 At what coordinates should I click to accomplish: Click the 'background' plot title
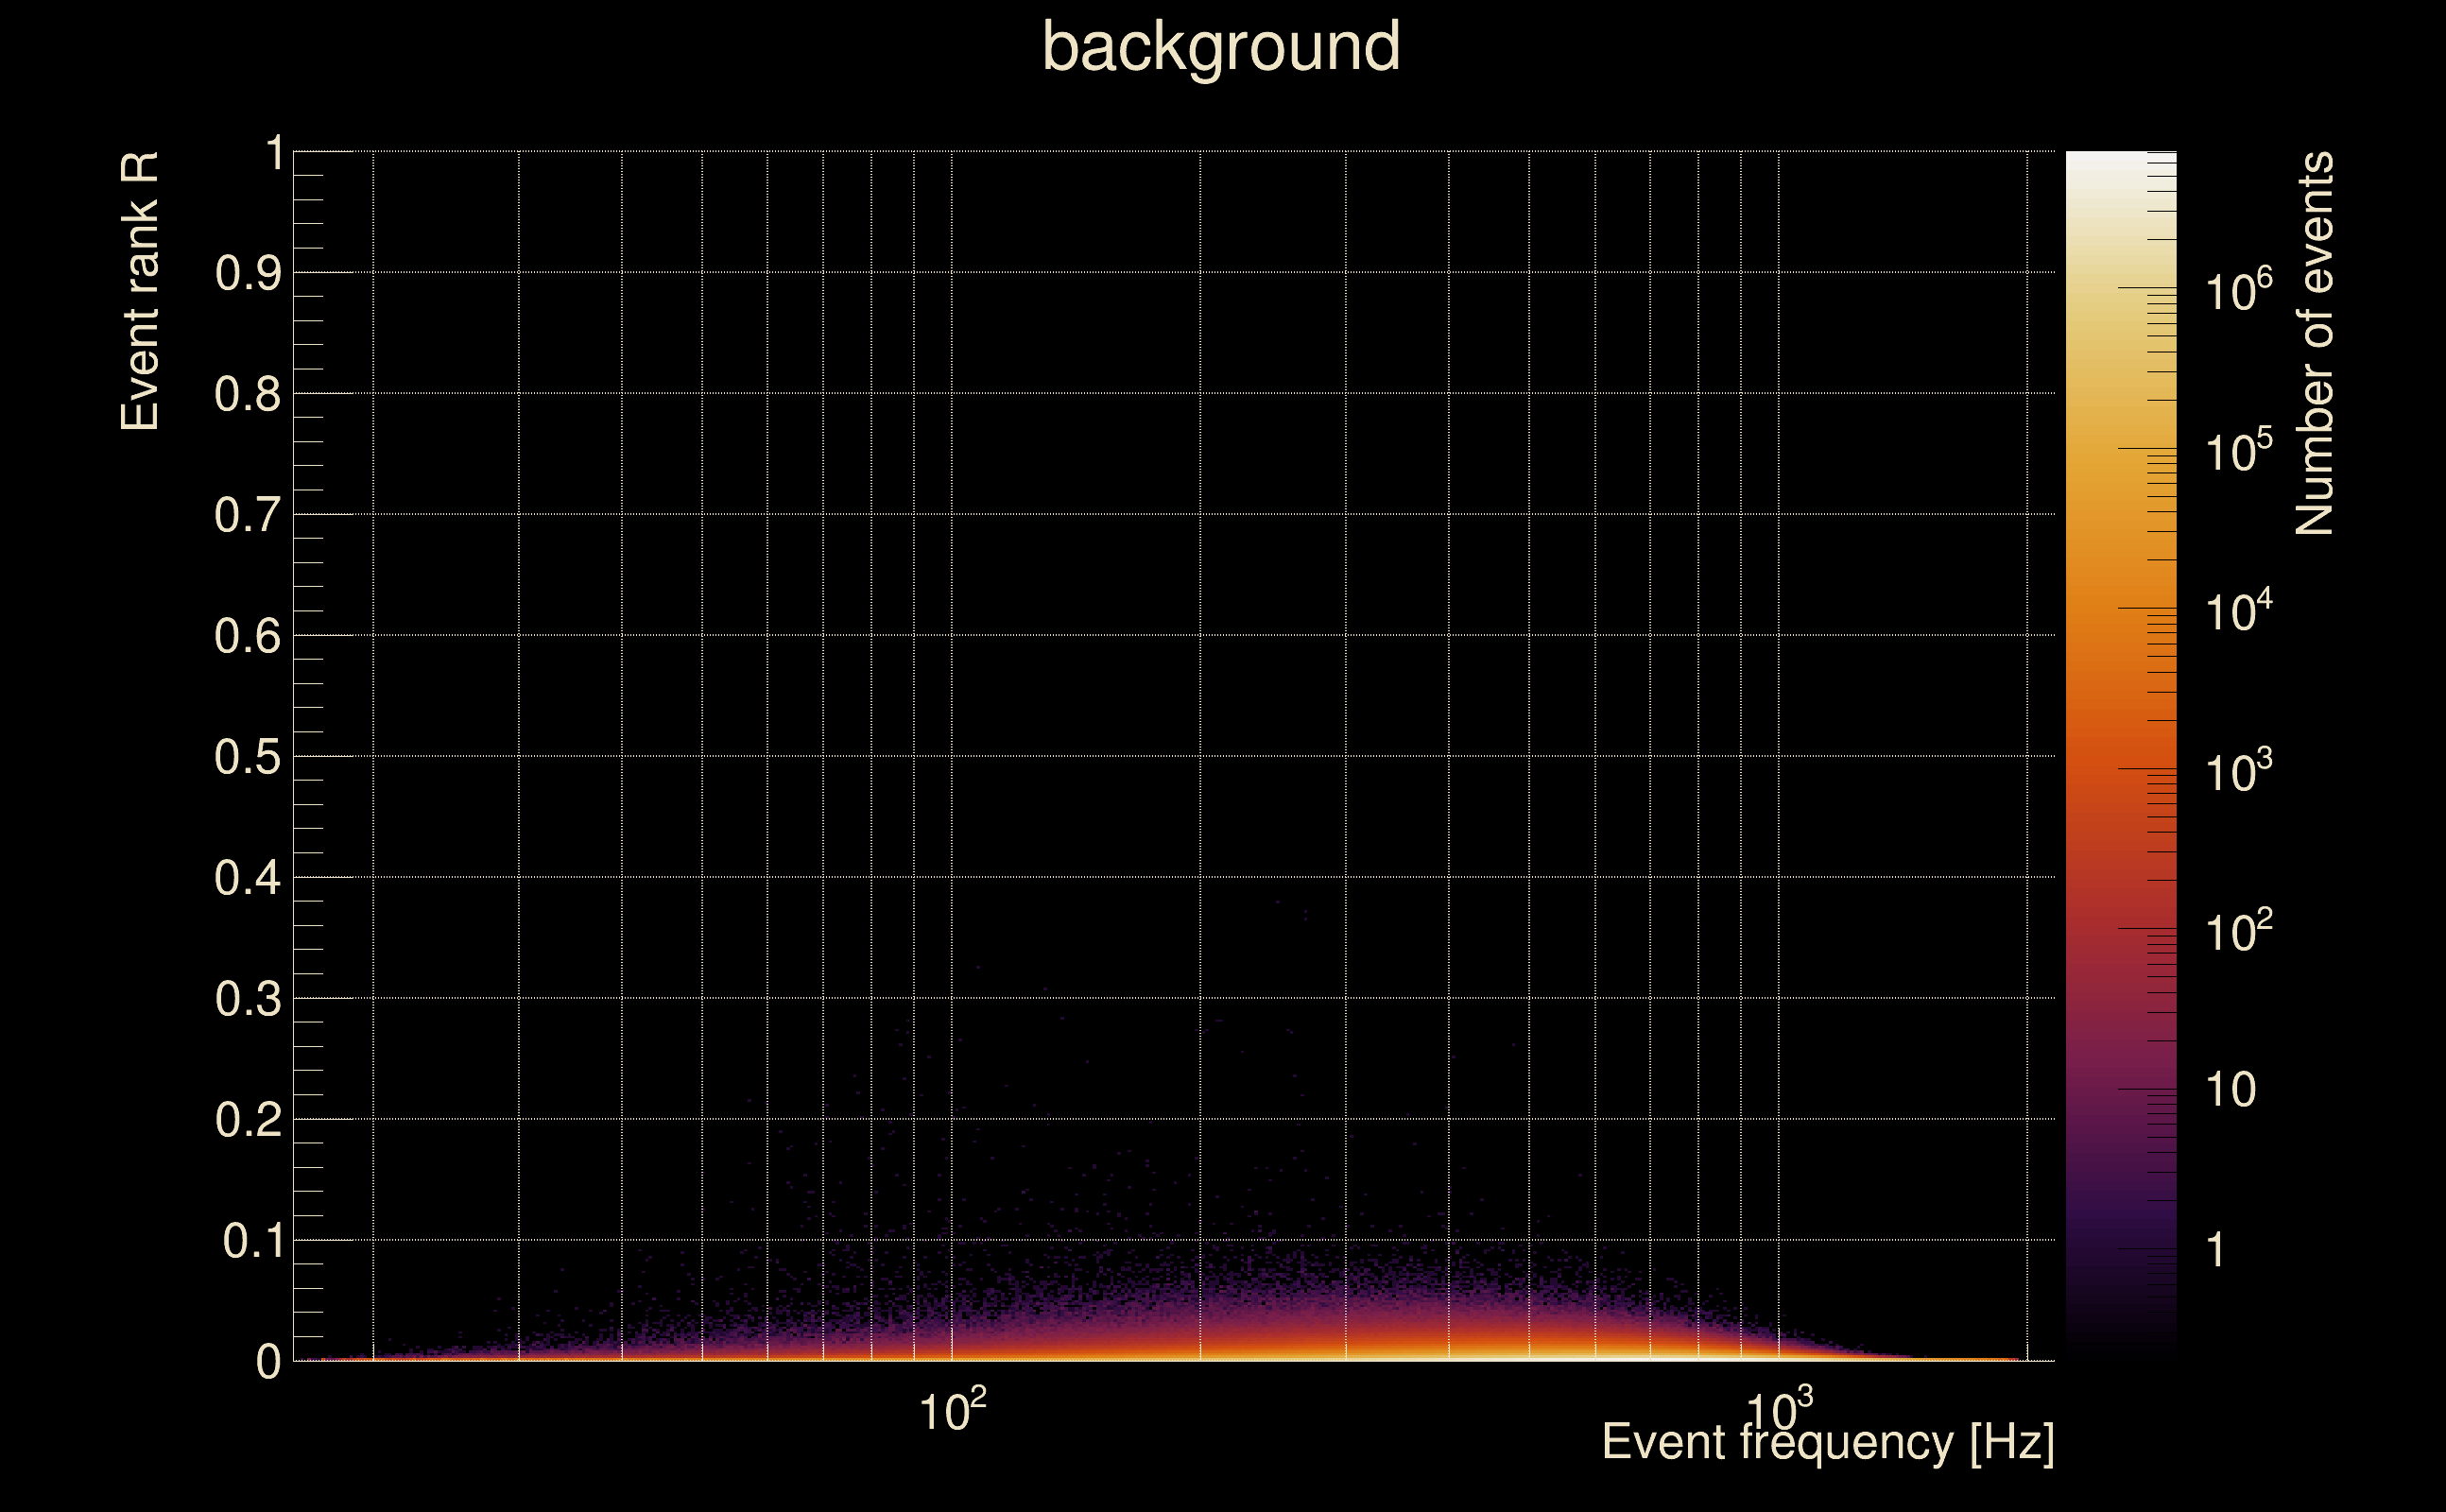coord(1221,48)
